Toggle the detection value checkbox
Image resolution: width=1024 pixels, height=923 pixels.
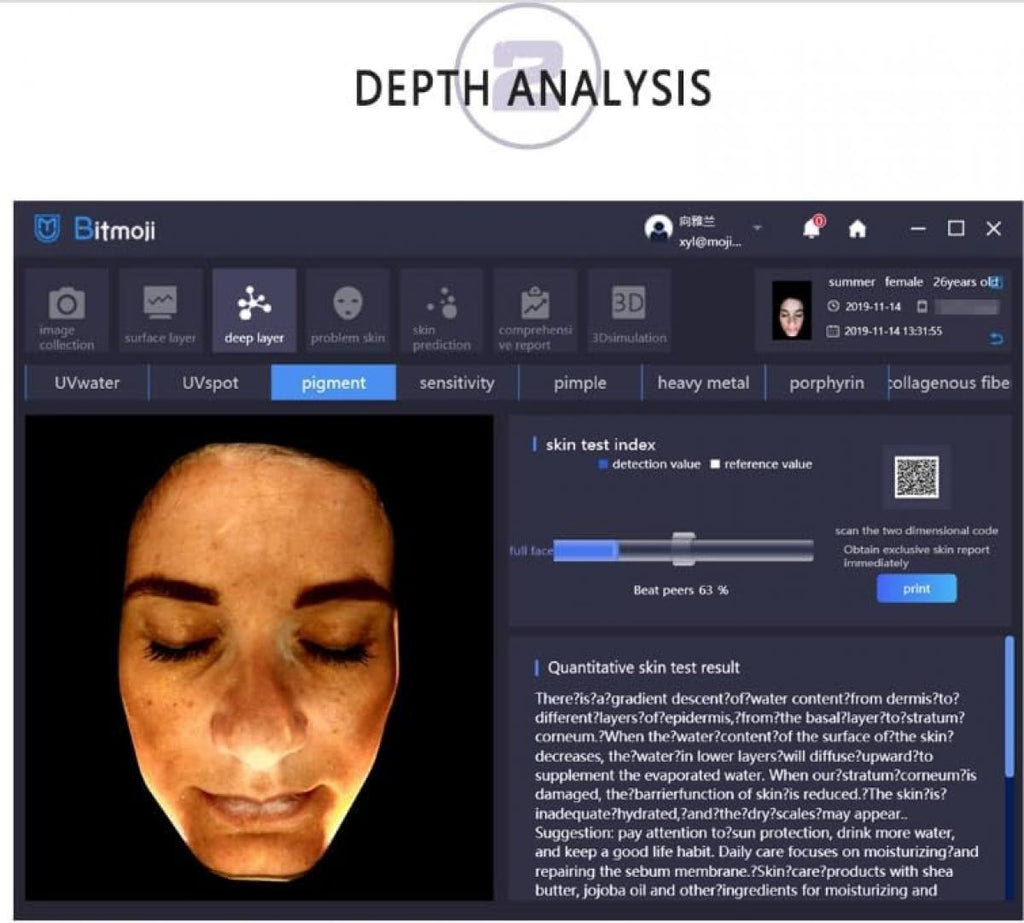[x=601, y=464]
